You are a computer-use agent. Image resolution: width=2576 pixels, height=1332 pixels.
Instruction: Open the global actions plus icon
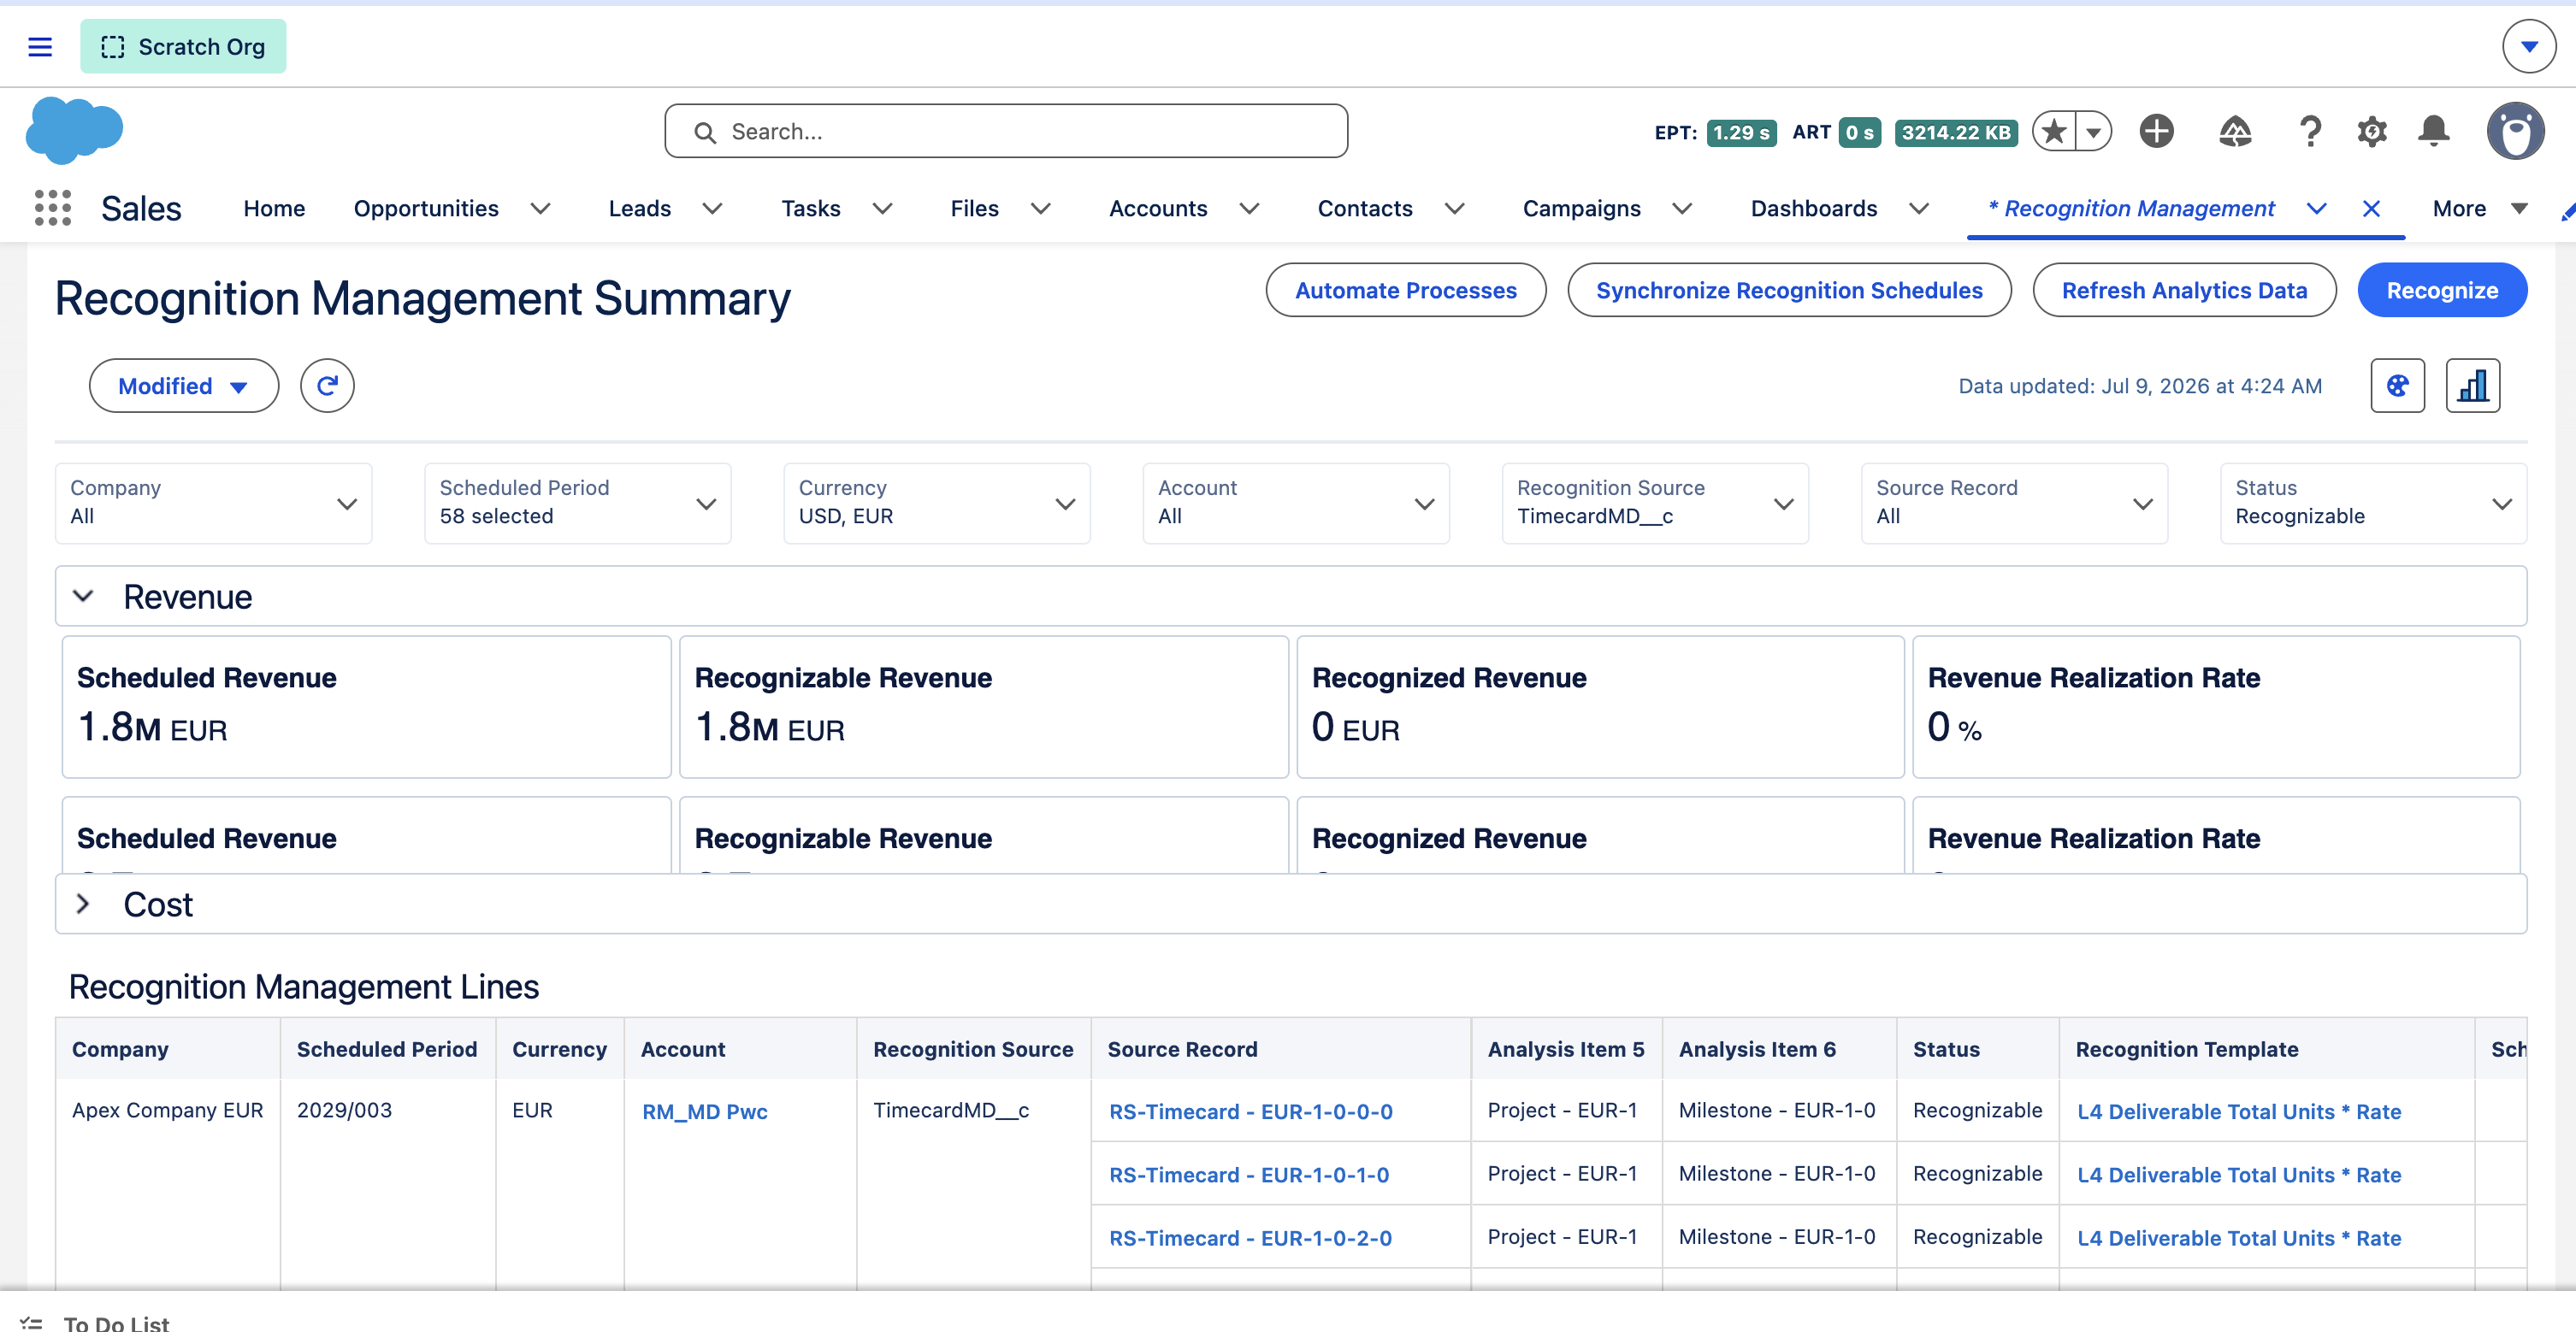pos(2156,131)
